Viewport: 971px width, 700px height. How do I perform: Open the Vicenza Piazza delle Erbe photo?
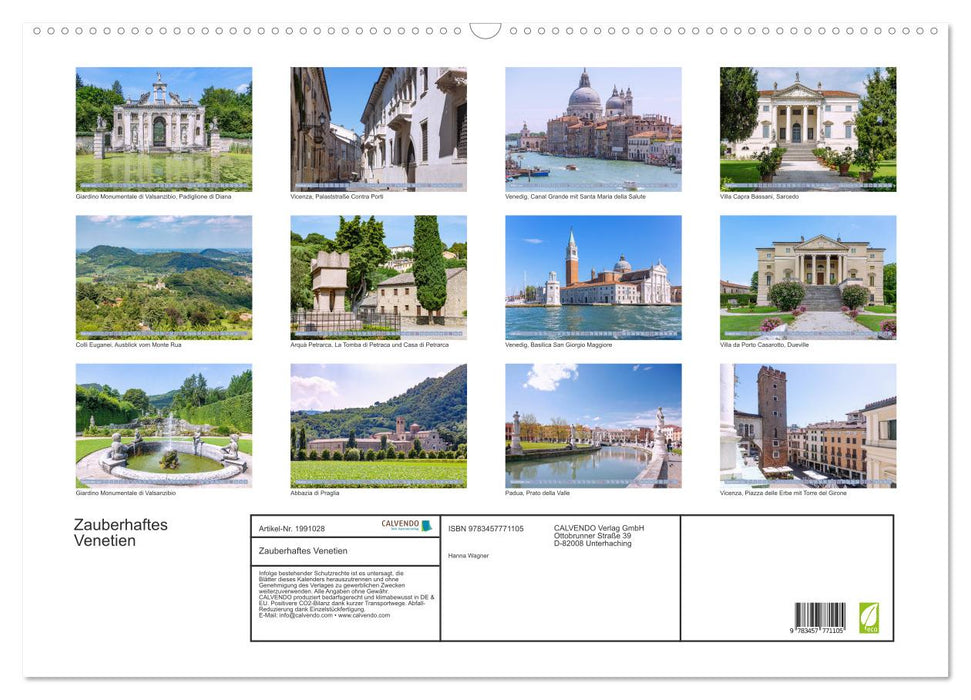pyautogui.click(x=808, y=426)
